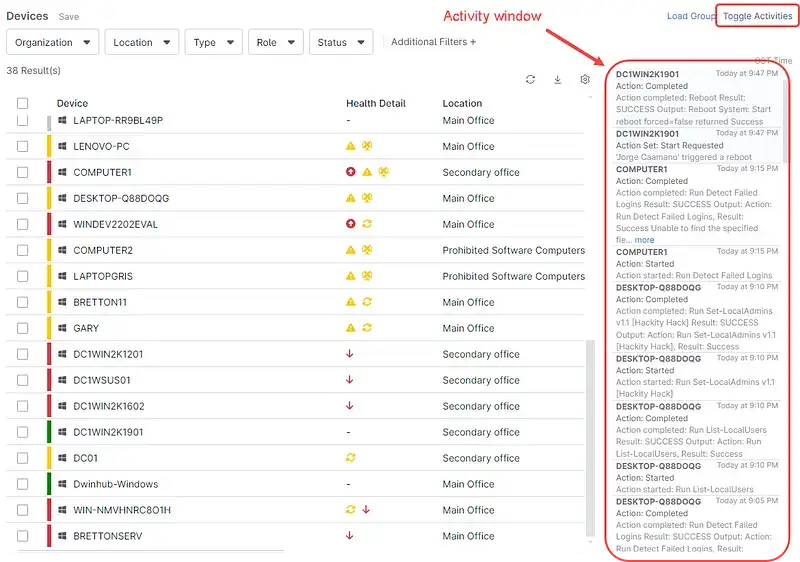800x562 pixels.
Task: Click the Save link next to Devices
Action: 69,17
